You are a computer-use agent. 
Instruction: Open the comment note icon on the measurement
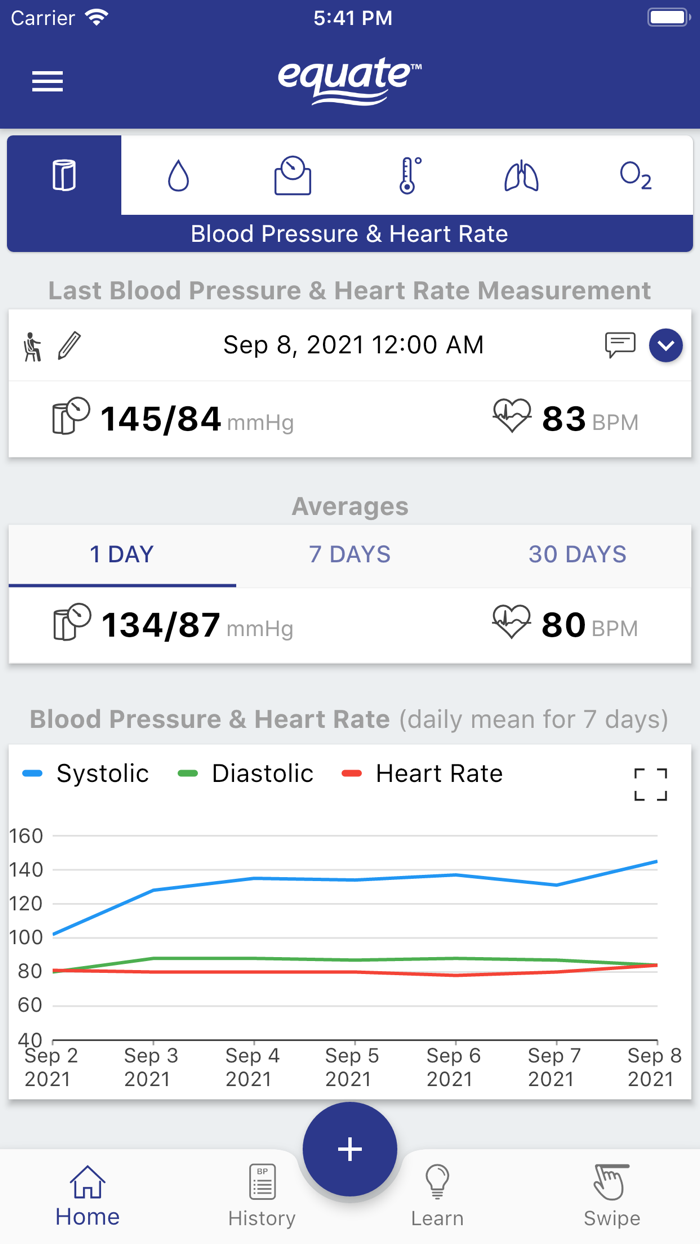click(620, 343)
